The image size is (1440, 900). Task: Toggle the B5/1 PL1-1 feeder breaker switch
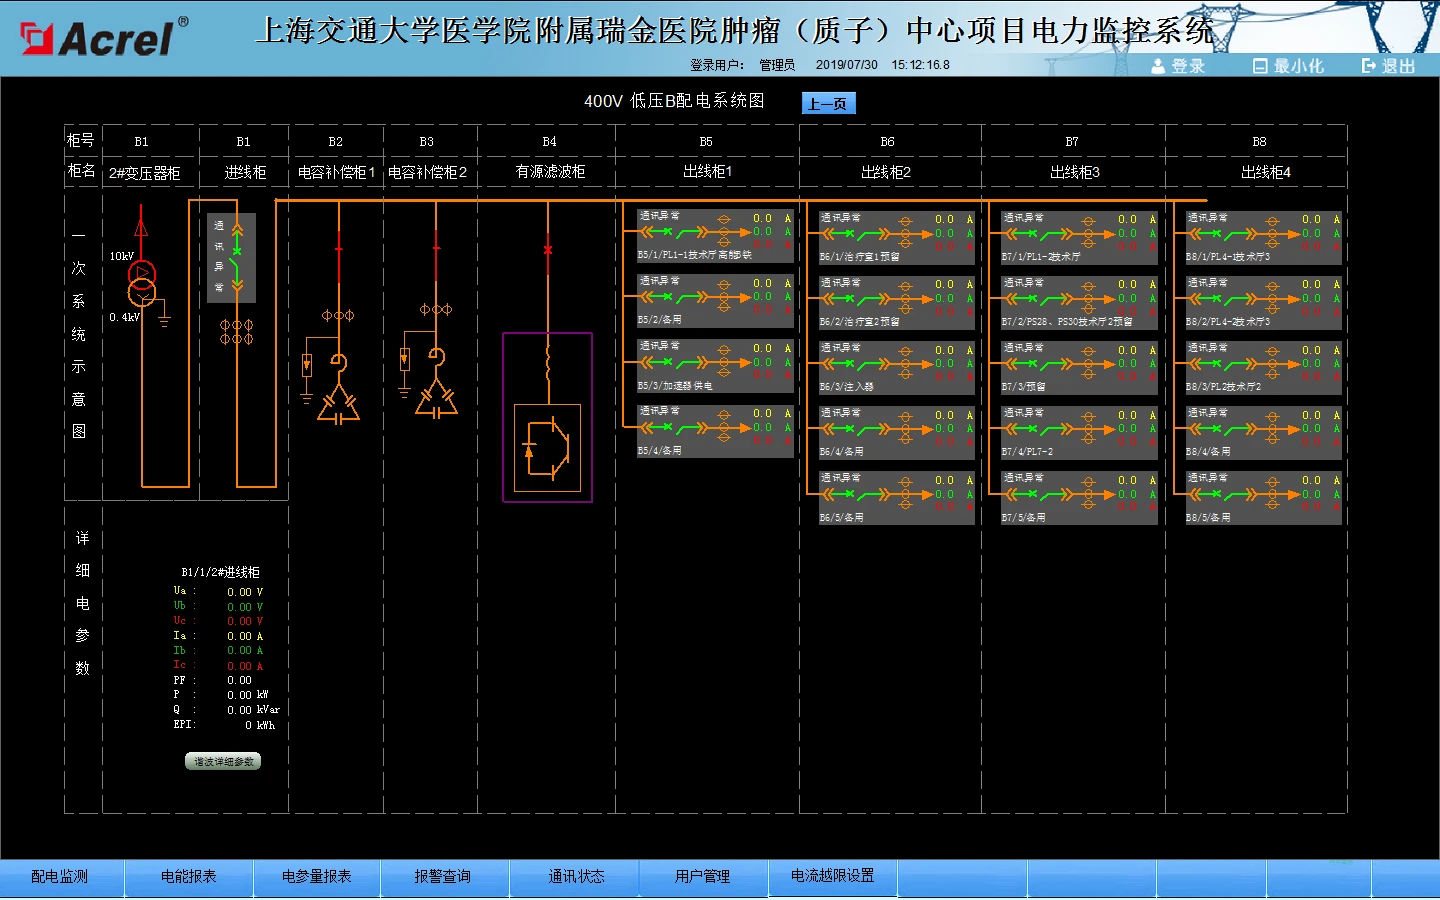(x=689, y=232)
